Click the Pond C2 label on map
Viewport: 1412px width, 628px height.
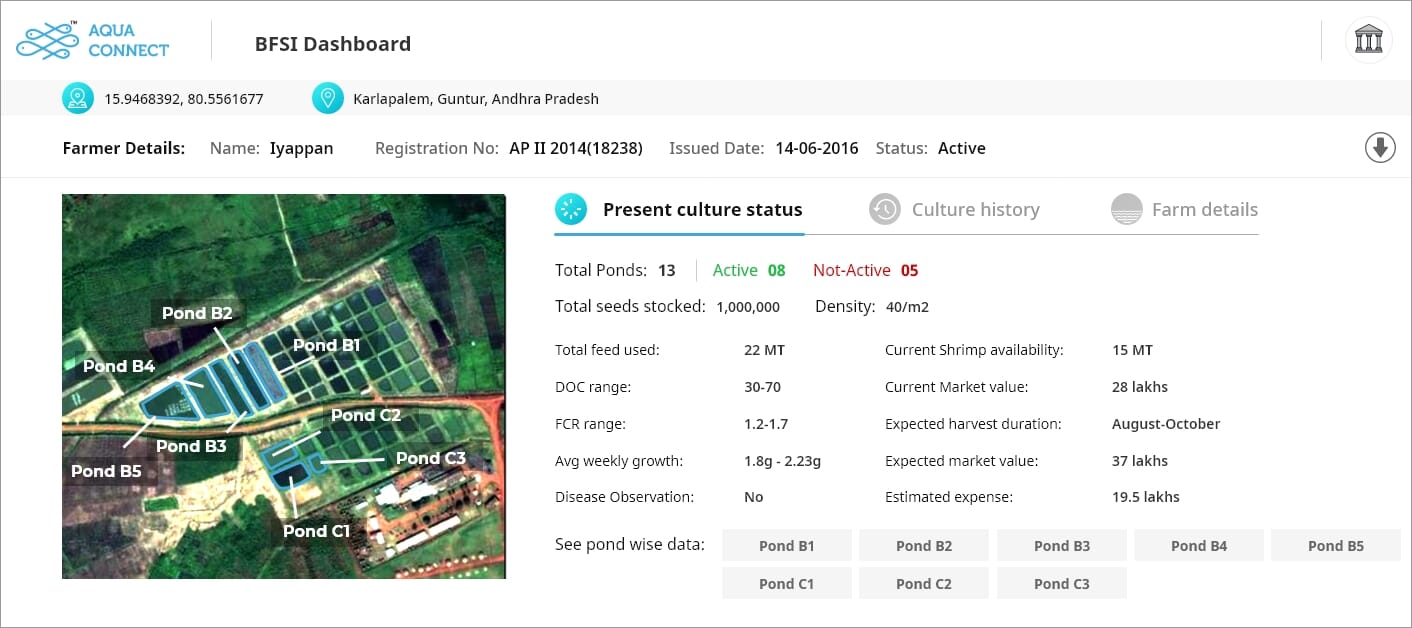pos(365,415)
